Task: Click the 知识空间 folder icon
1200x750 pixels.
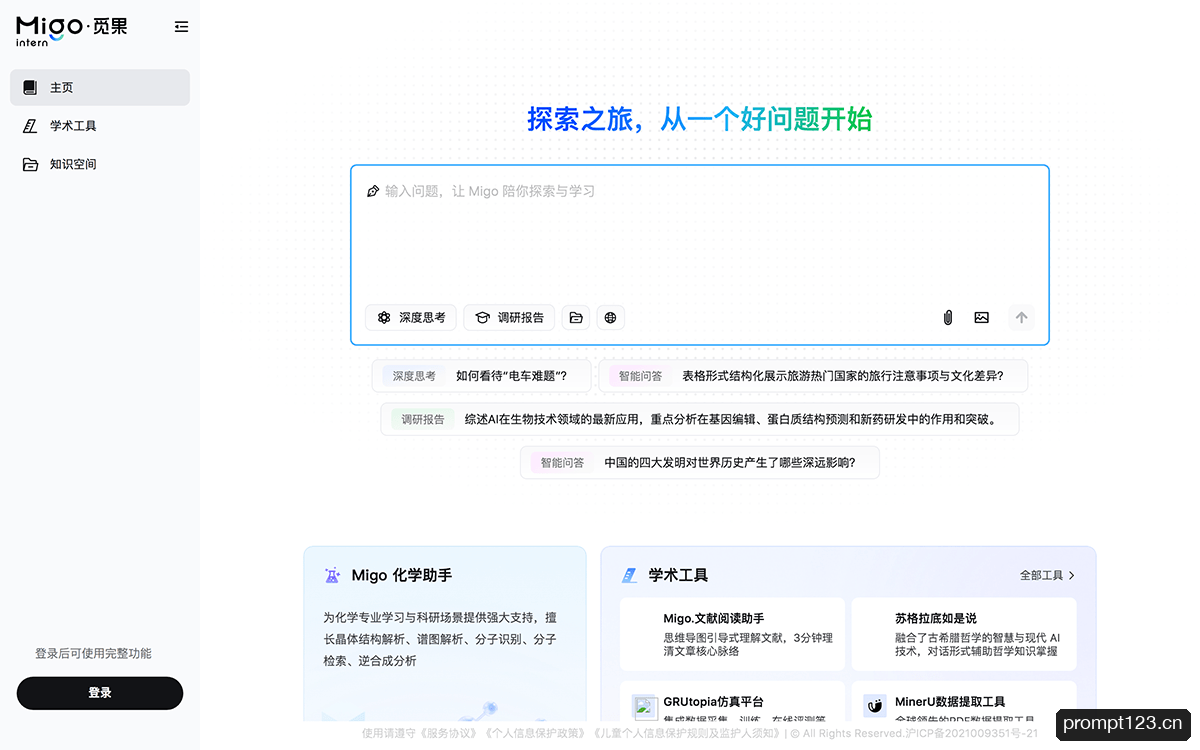Action: [30, 164]
